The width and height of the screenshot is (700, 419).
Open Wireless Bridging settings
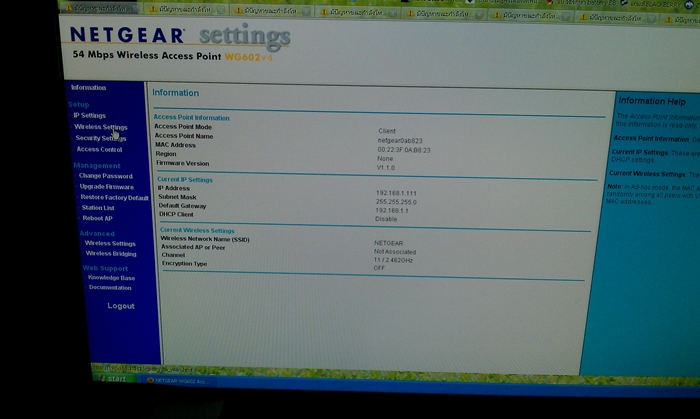pyautogui.click(x=110, y=254)
